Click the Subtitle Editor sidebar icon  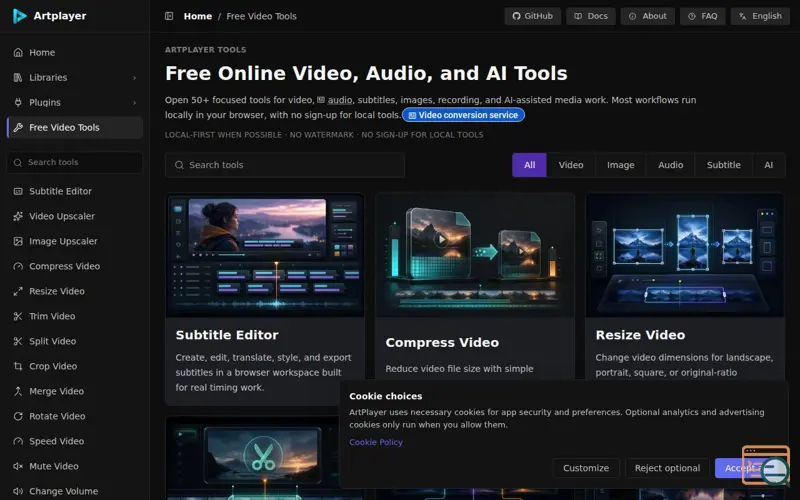tap(18, 191)
